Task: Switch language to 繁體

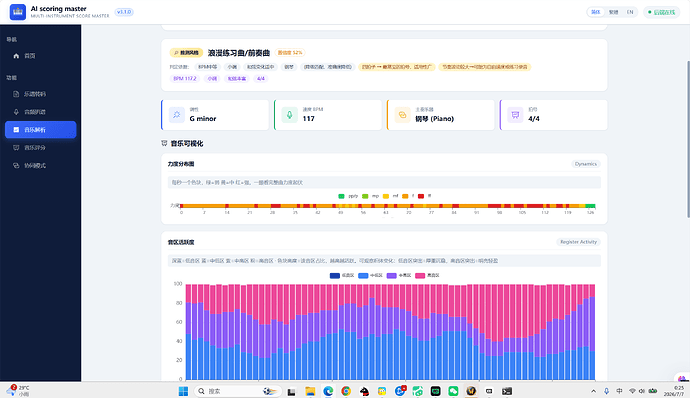Action: point(613,12)
